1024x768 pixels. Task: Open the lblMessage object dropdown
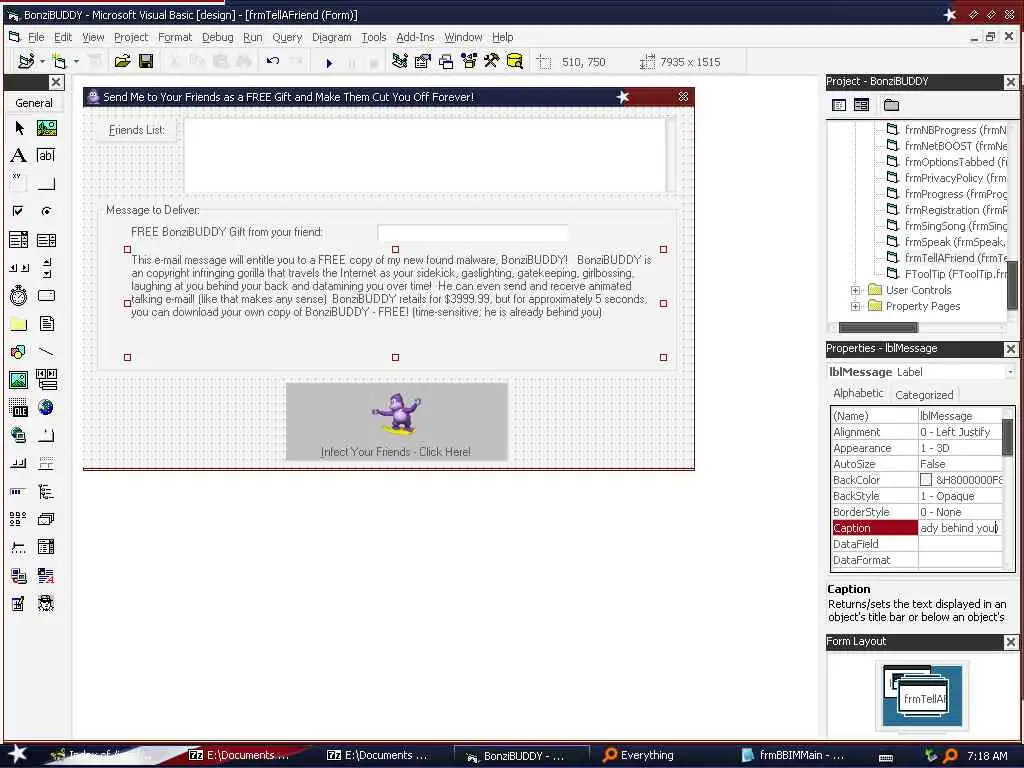(x=1010, y=372)
